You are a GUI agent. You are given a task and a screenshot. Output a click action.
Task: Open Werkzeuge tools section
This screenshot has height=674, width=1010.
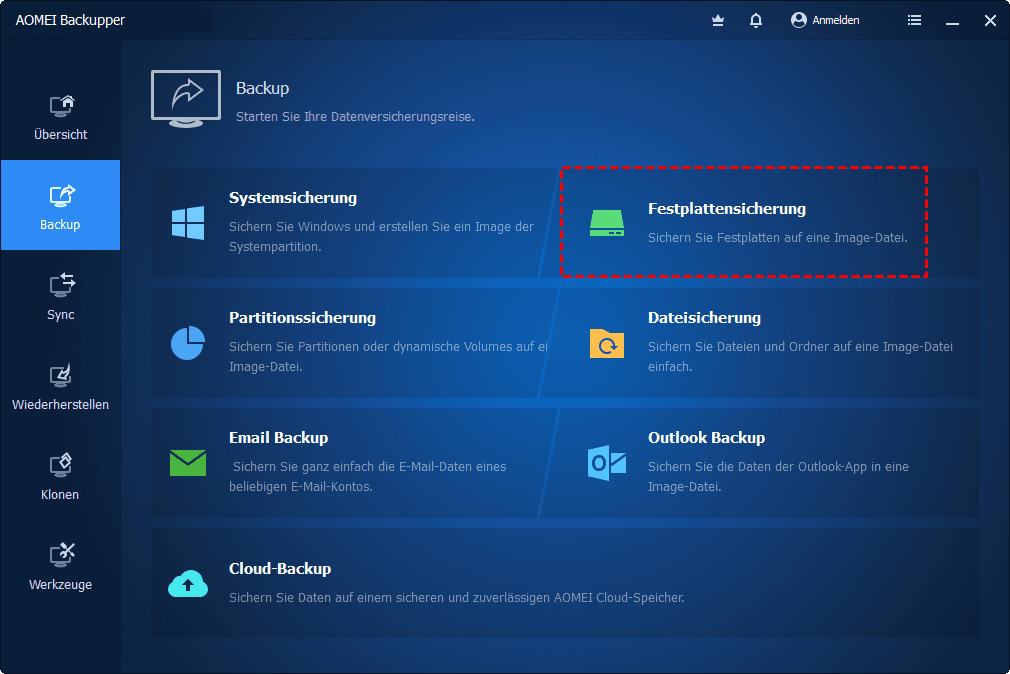click(x=61, y=566)
